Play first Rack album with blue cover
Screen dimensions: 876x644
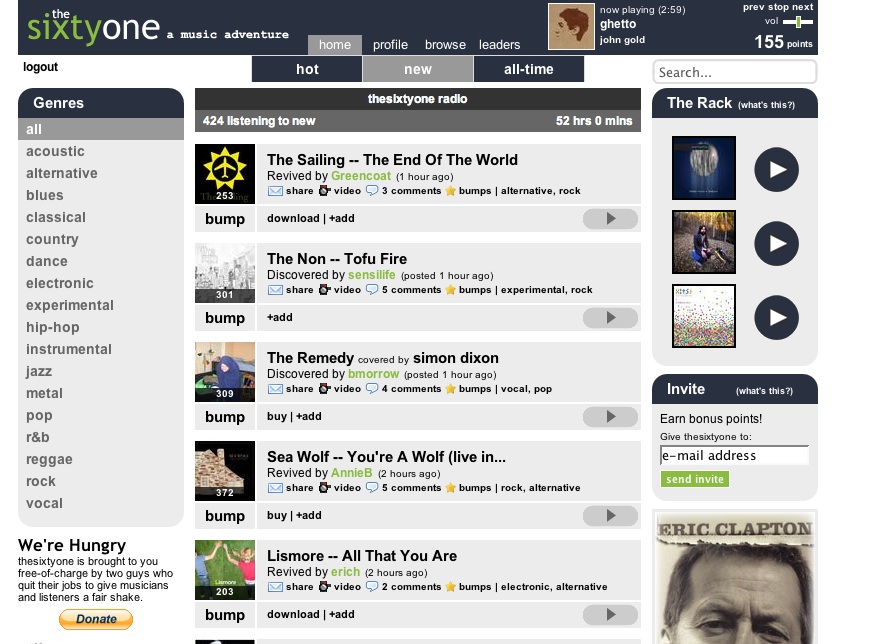click(776, 169)
